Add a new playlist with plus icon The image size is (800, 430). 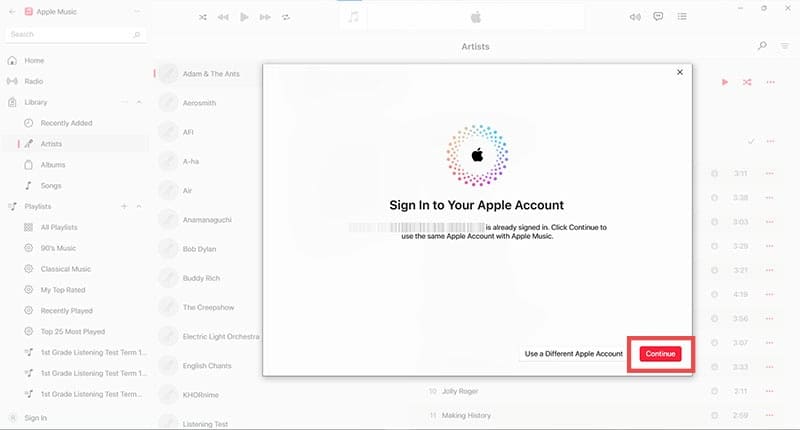(124, 206)
